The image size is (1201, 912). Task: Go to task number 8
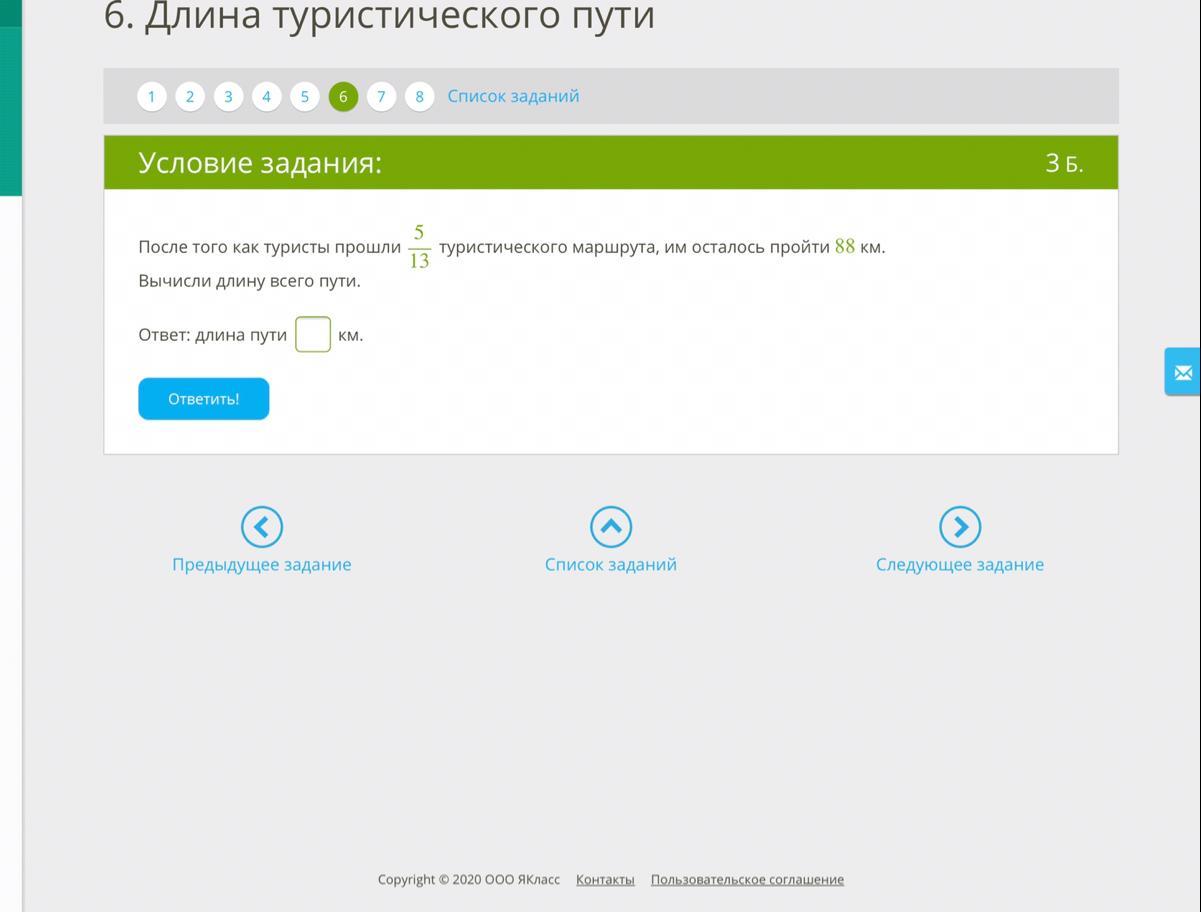(419, 96)
